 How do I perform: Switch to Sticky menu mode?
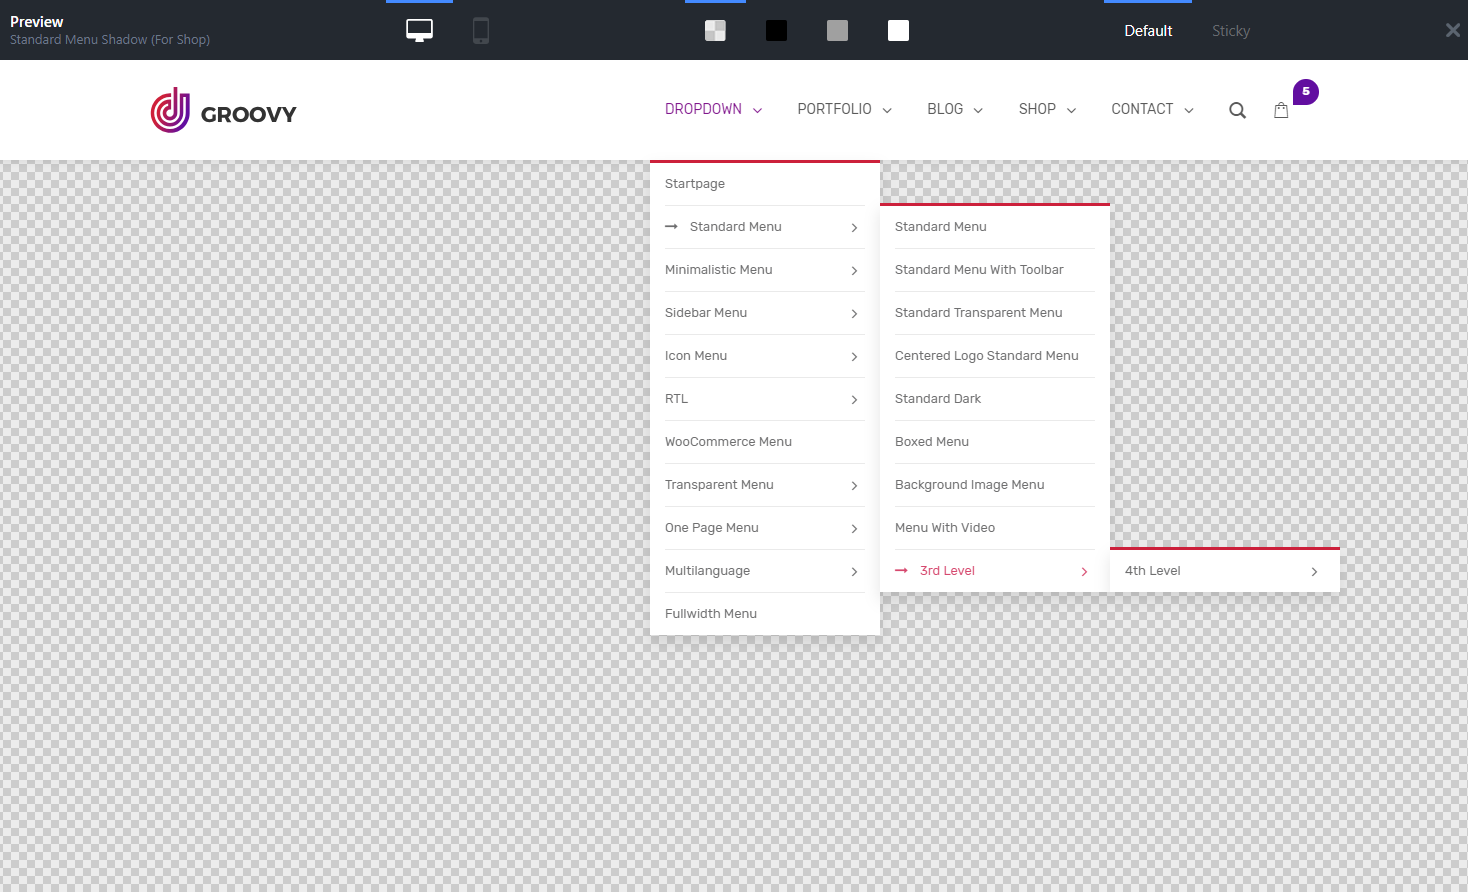[1230, 31]
